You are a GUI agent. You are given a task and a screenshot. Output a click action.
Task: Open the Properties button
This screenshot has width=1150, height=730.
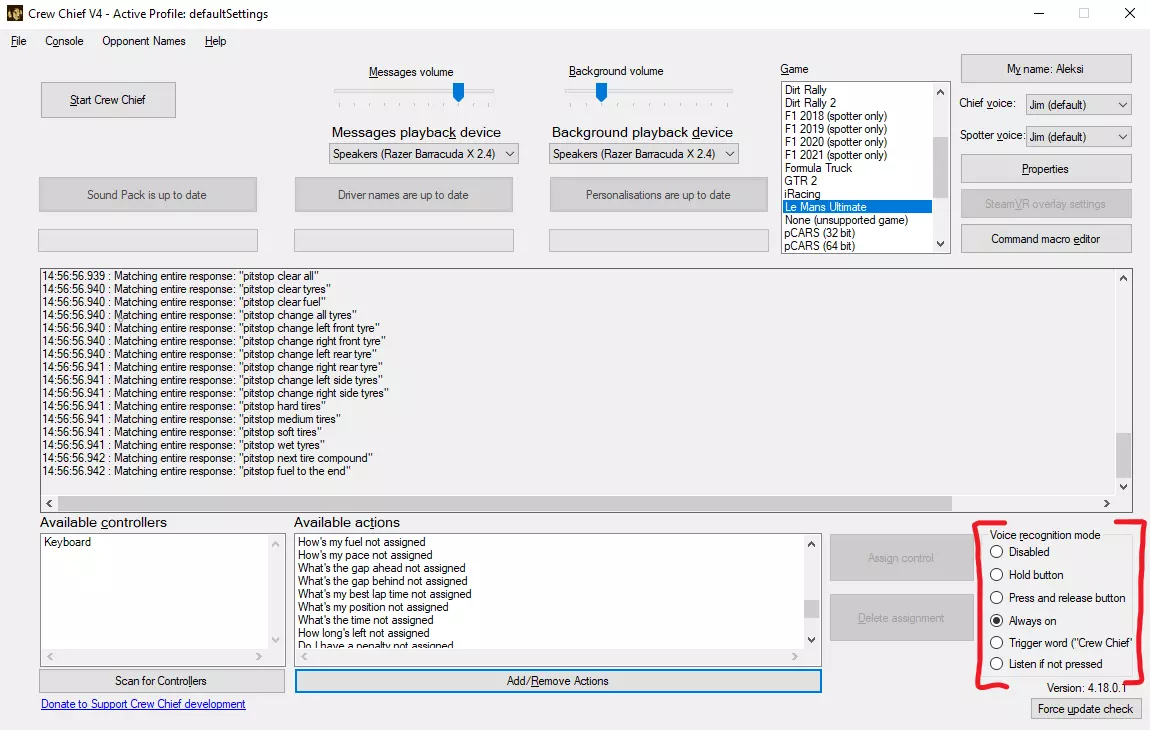point(1046,169)
